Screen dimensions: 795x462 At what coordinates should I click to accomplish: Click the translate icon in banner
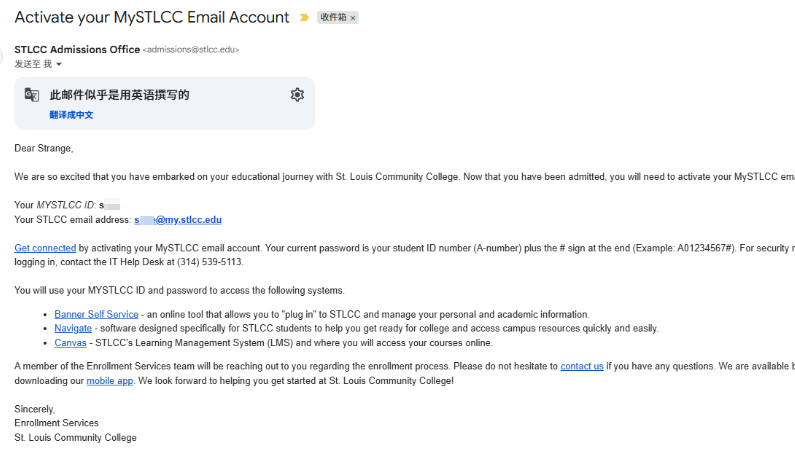click(32, 95)
